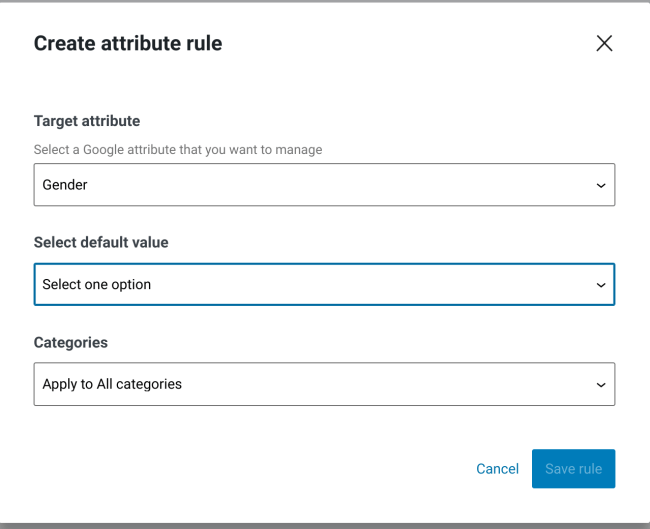Click the Save rule button

tap(573, 469)
